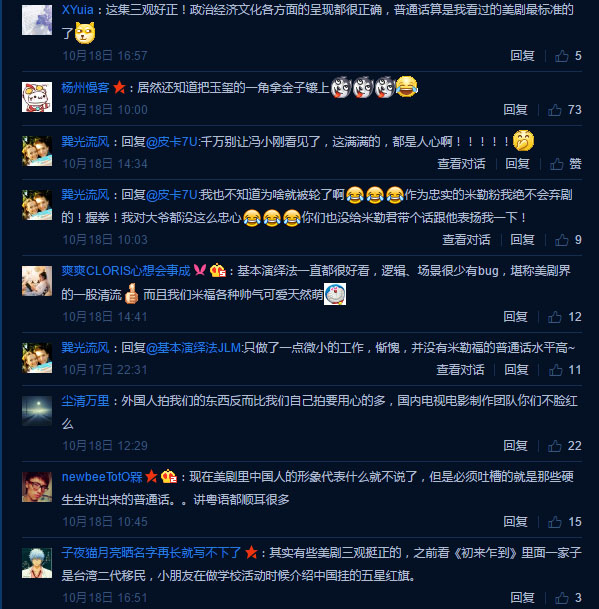Like 爽爽CLORIS心想会事成's comment with 12 likes

[555, 317]
